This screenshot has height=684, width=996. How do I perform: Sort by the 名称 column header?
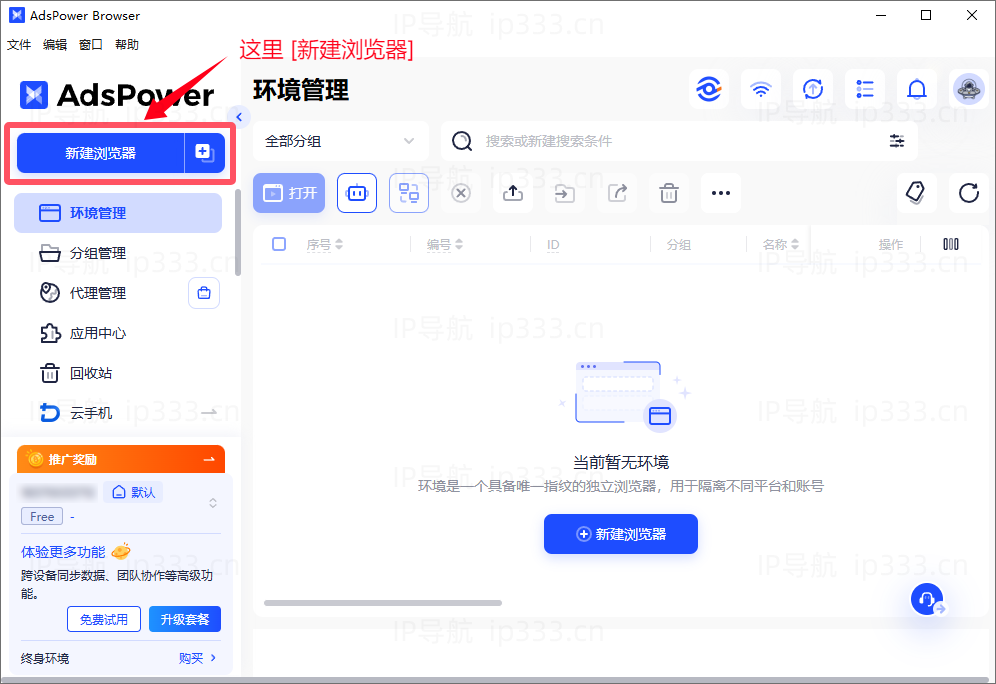(x=781, y=245)
